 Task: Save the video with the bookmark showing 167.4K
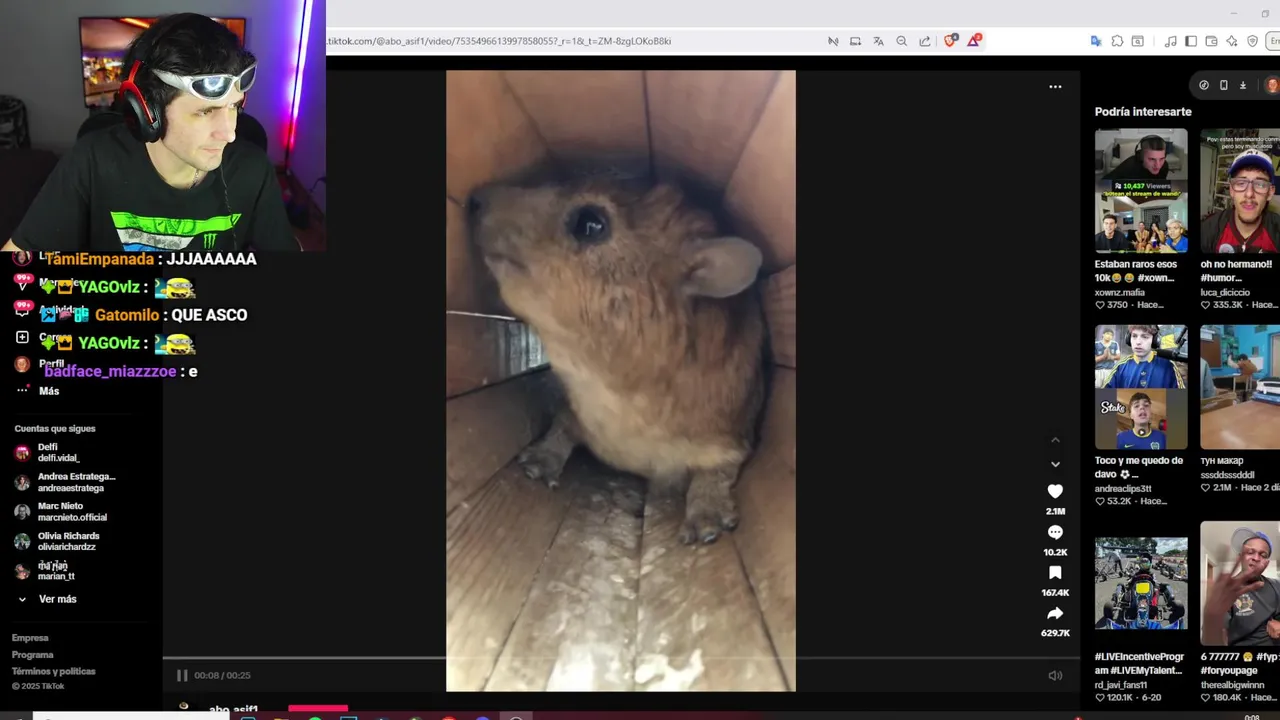(1055, 573)
